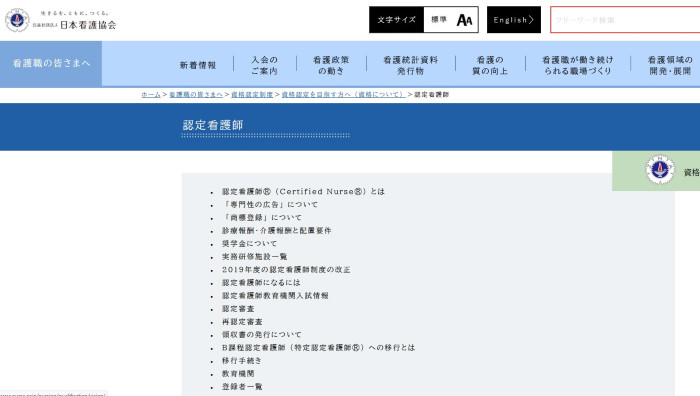Open the 看護政策の動き menu item
700x396 pixels.
[331, 65]
